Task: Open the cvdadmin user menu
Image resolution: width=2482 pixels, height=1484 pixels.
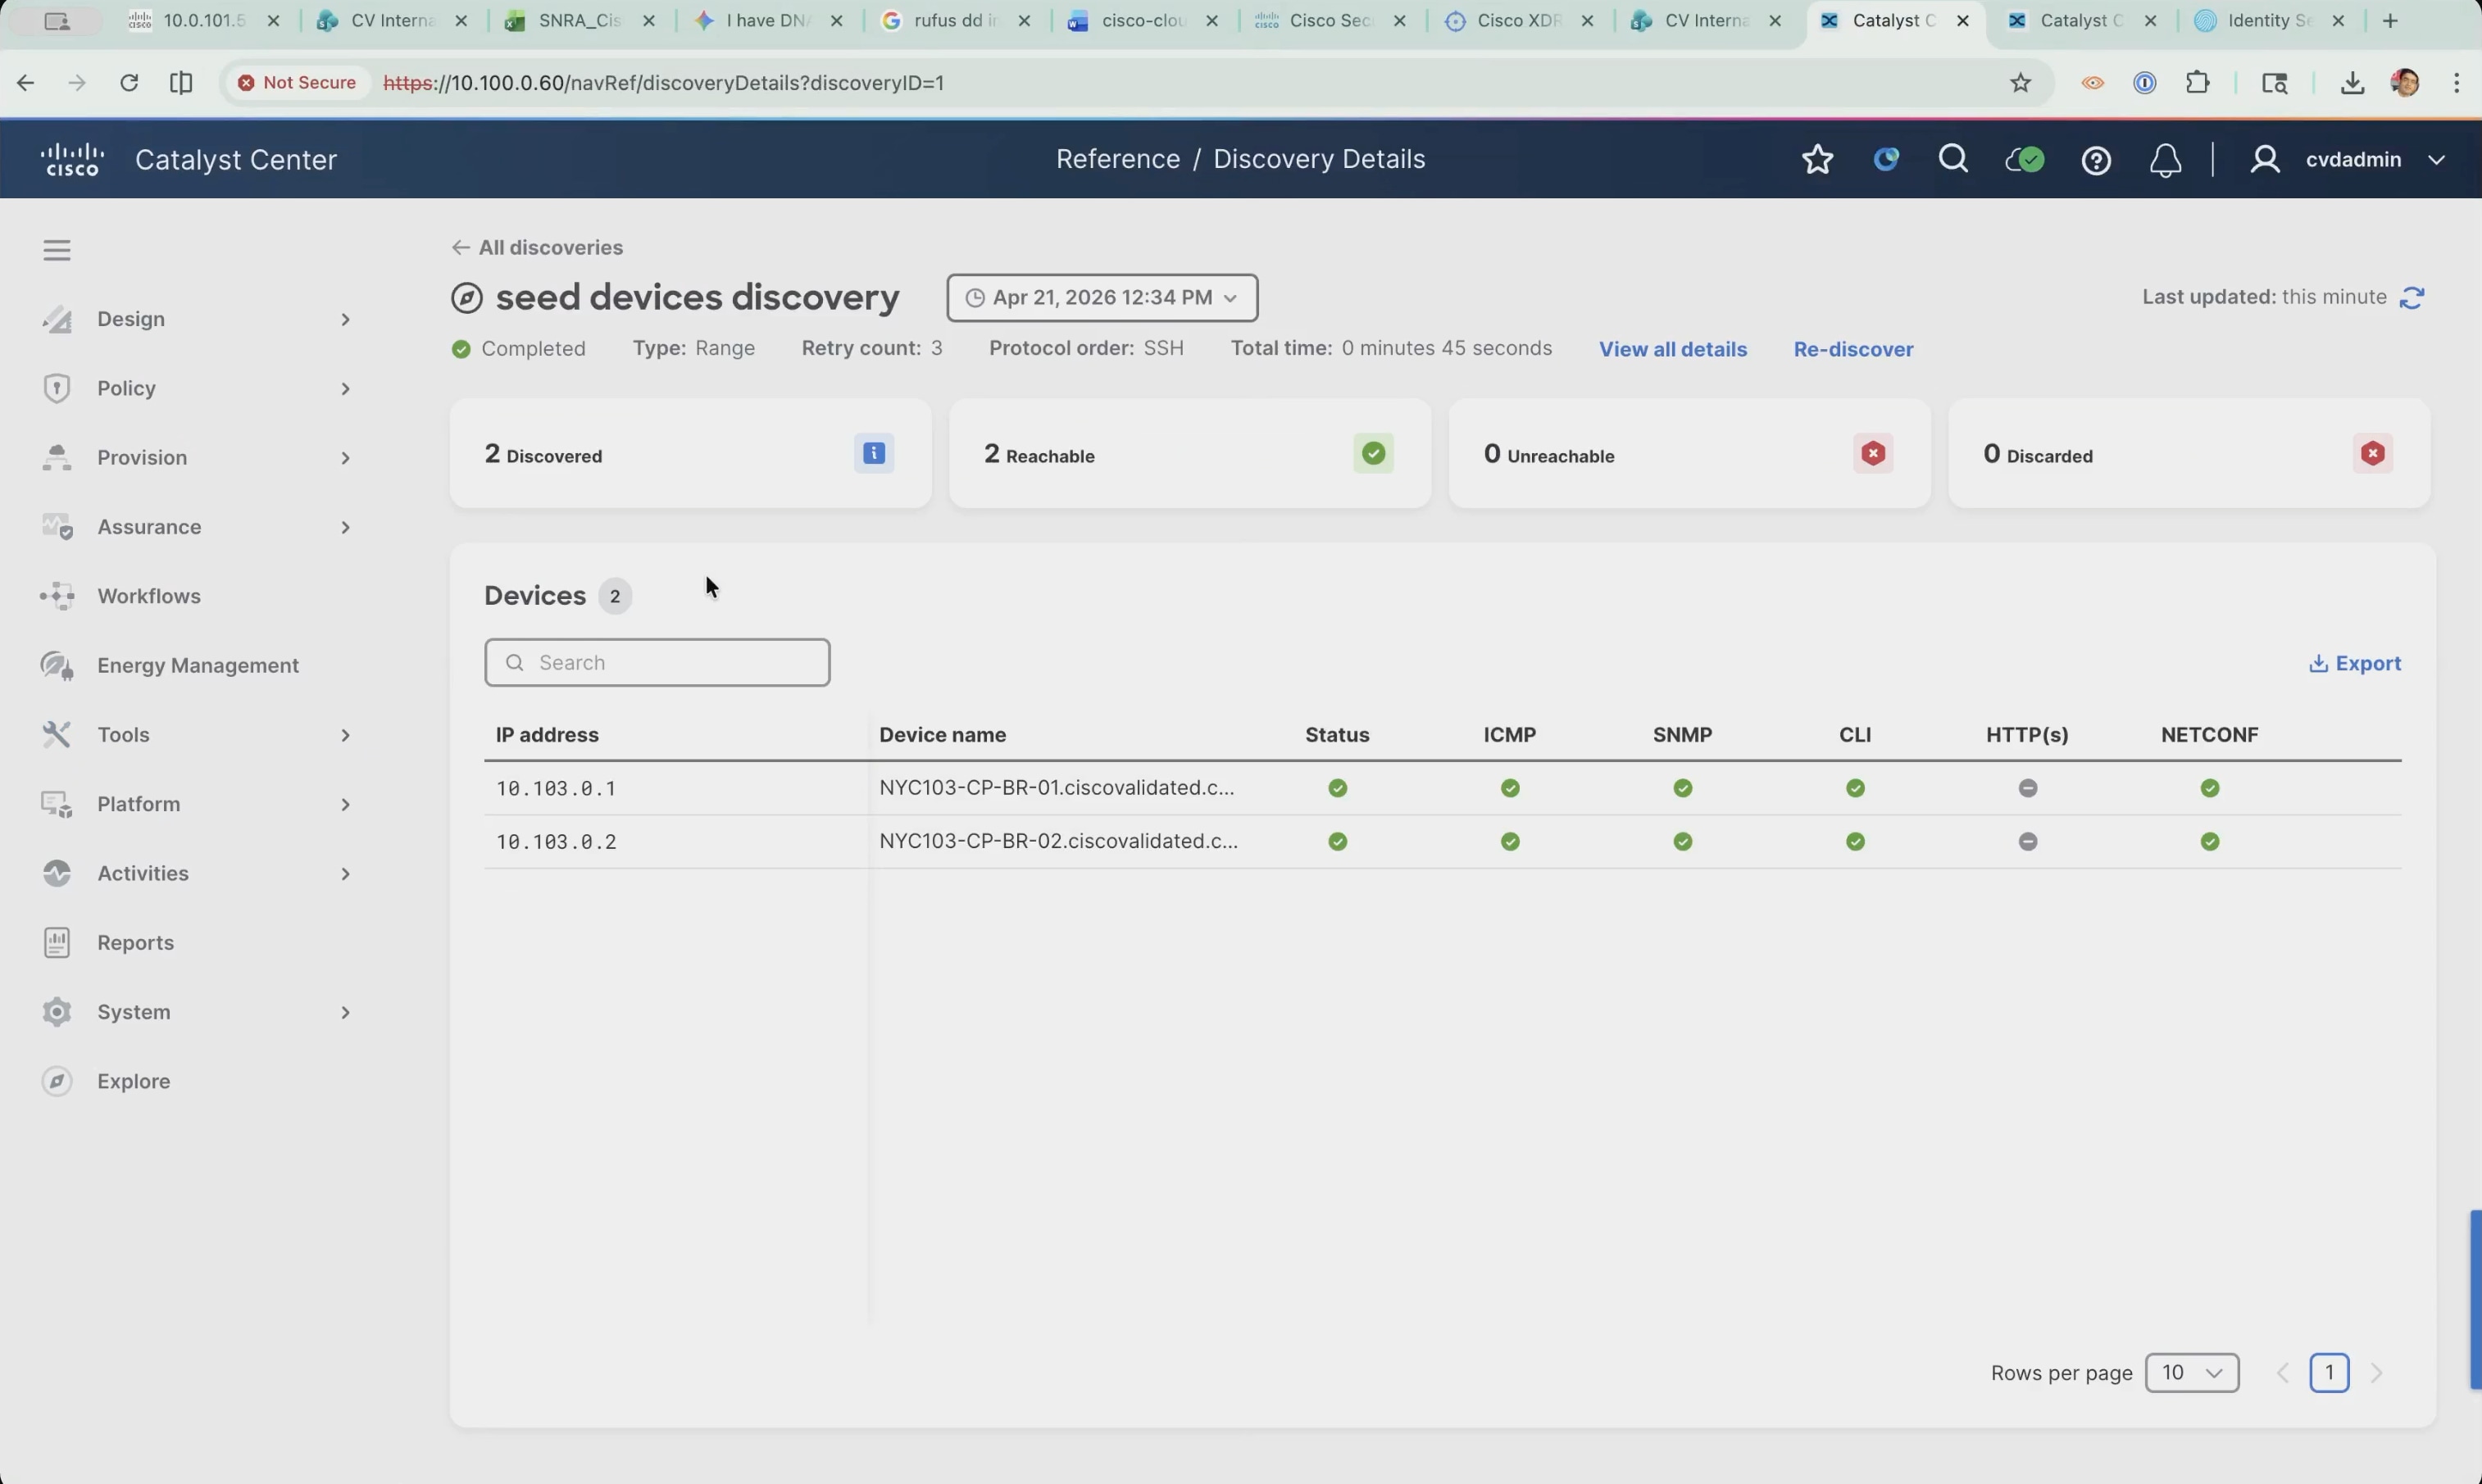Action: coord(2348,160)
